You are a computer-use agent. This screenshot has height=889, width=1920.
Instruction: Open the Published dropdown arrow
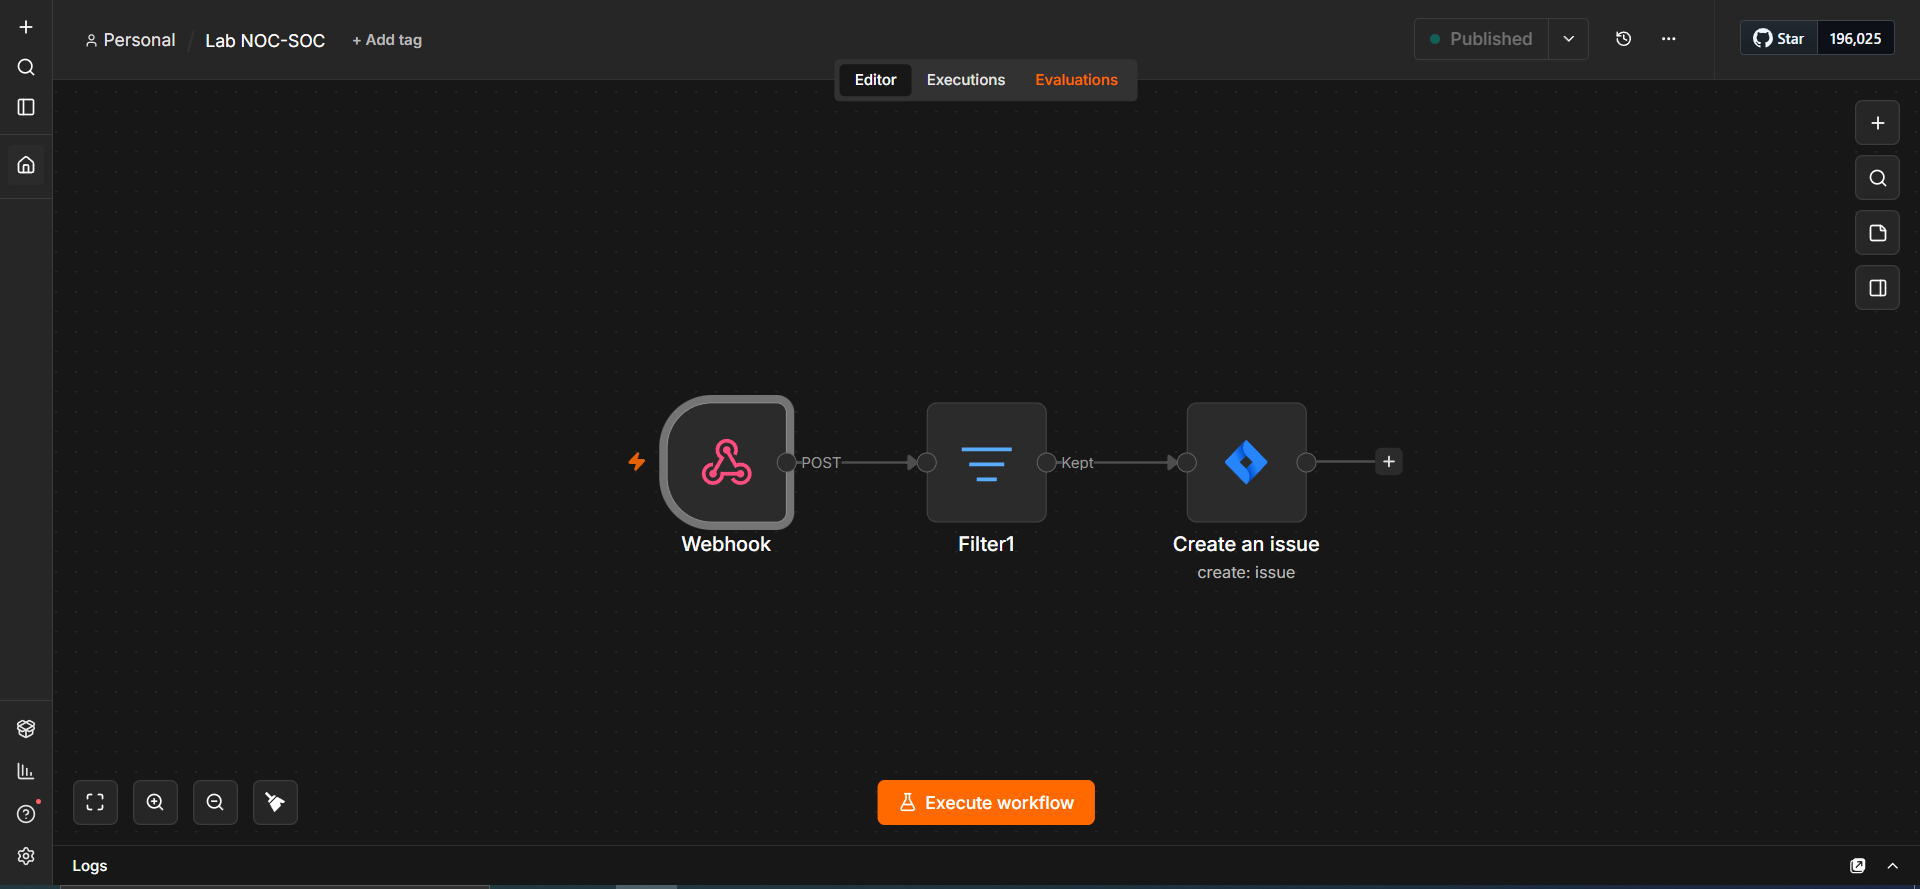point(1569,39)
